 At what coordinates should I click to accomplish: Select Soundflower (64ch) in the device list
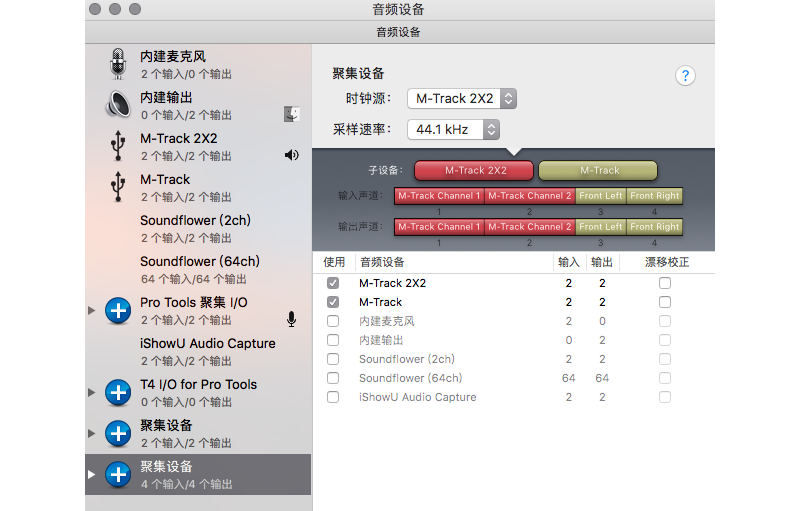click(198, 270)
